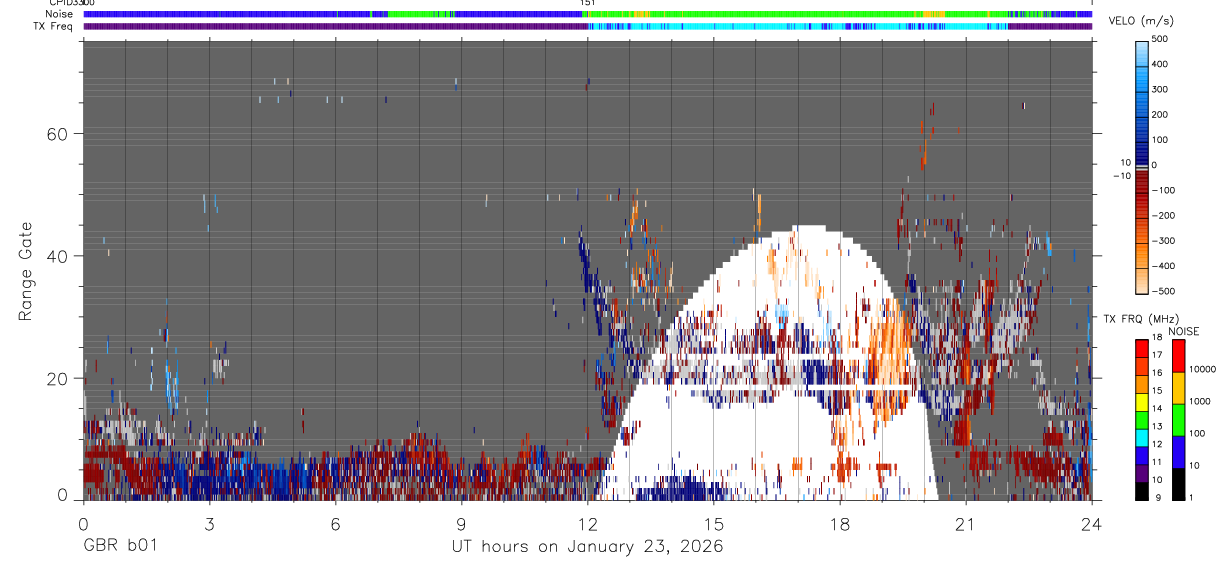Click the green swatch of NOISE legend
The height and width of the screenshot is (567, 1228).
1177,419
